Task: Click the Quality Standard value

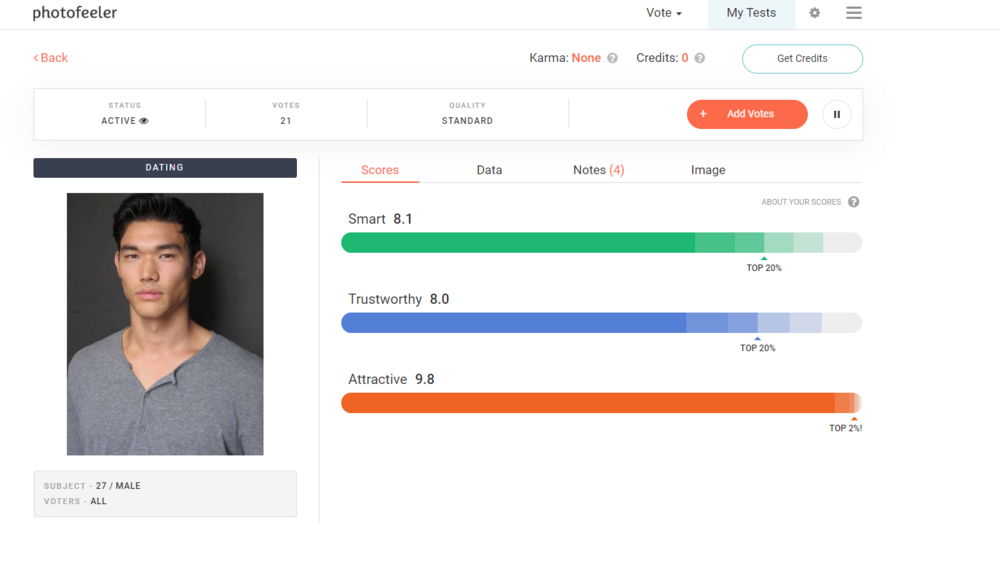Action: coord(467,121)
